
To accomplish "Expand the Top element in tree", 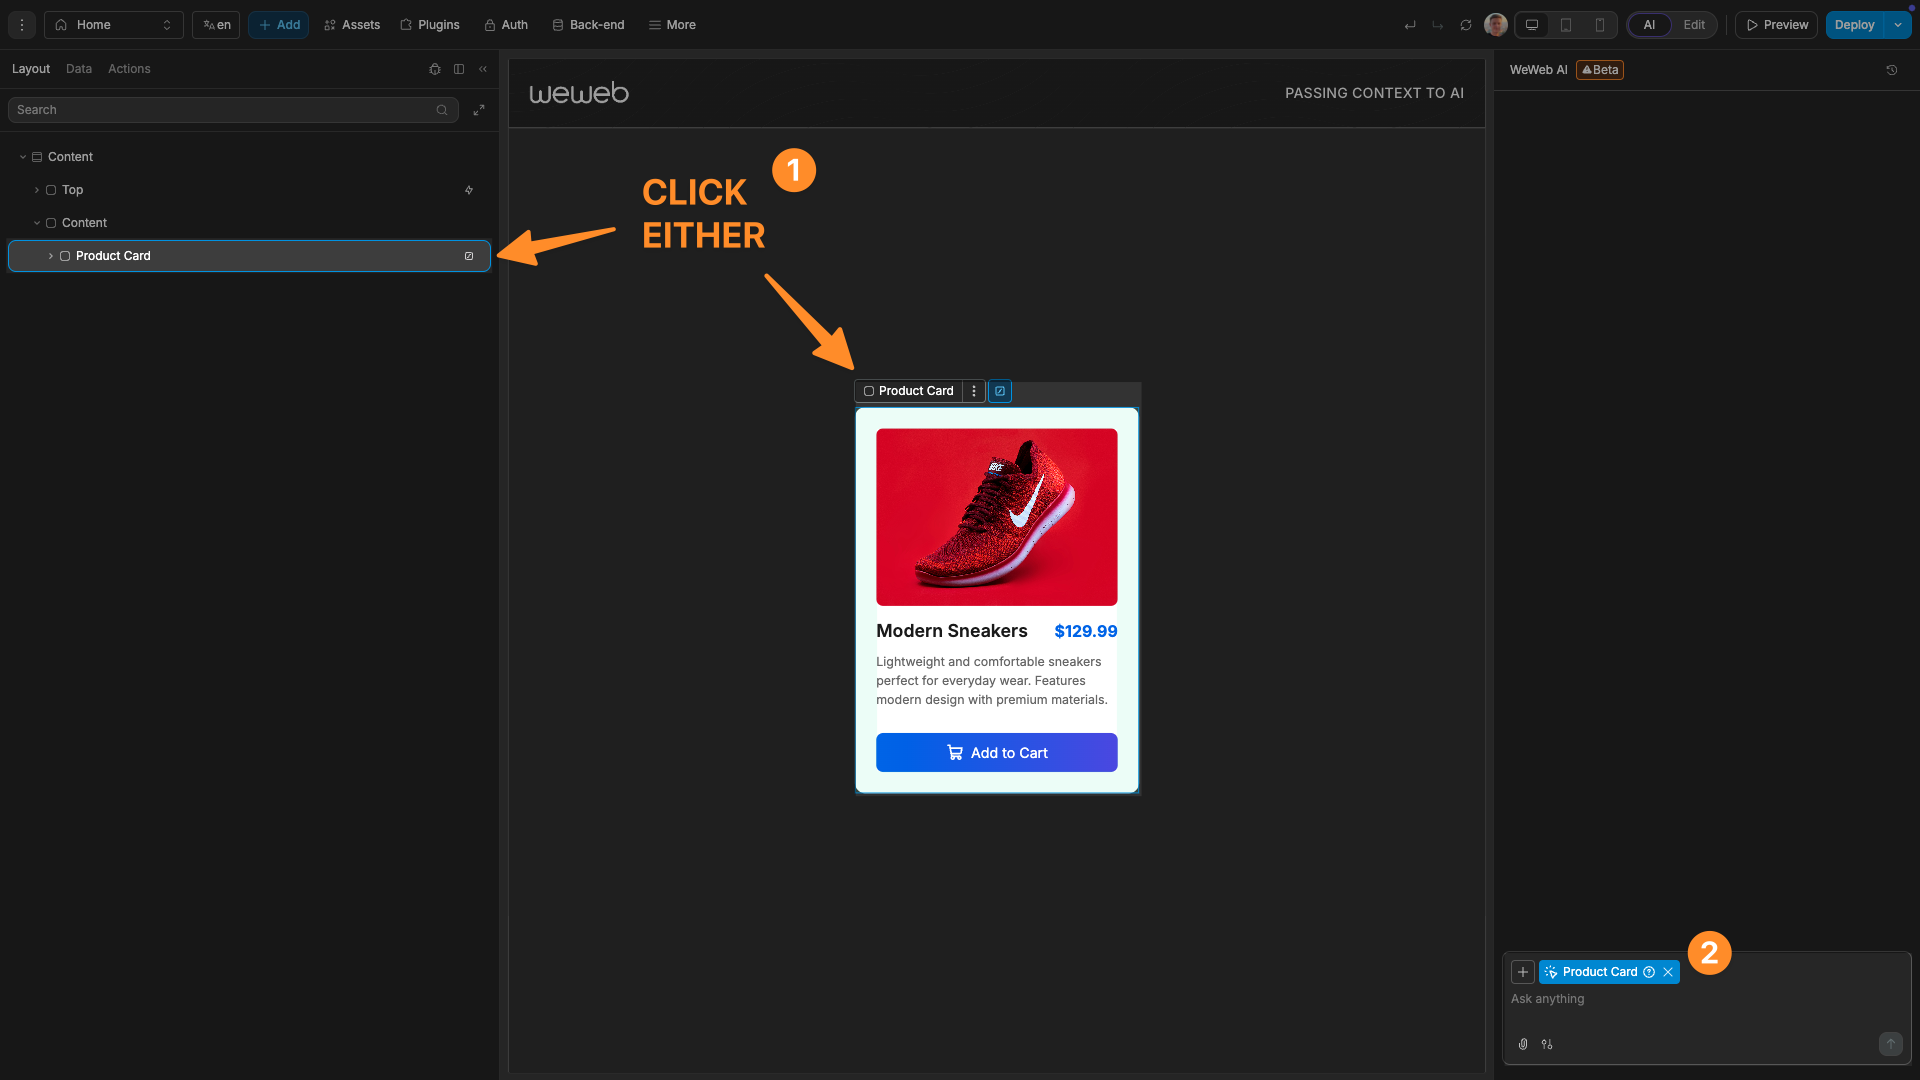I will pyautogui.click(x=37, y=190).
